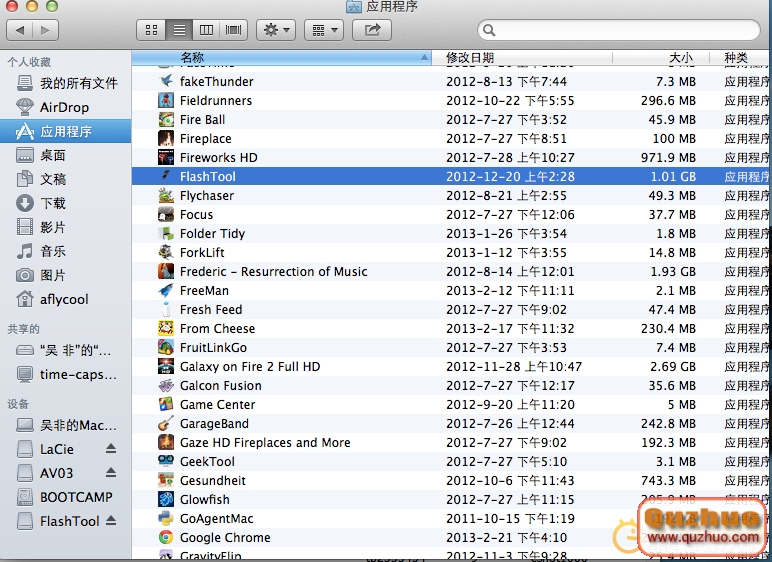Image resolution: width=772 pixels, height=562 pixels.
Task: Click the Game Center app icon
Action: (166, 404)
